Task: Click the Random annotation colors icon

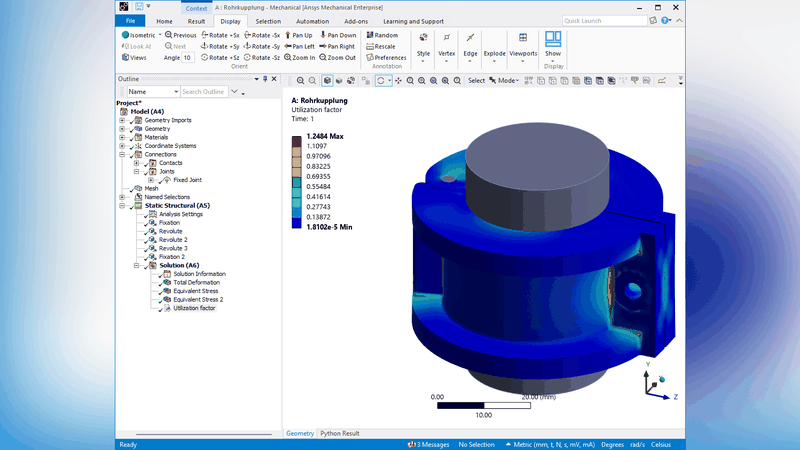Action: pyautogui.click(x=369, y=35)
